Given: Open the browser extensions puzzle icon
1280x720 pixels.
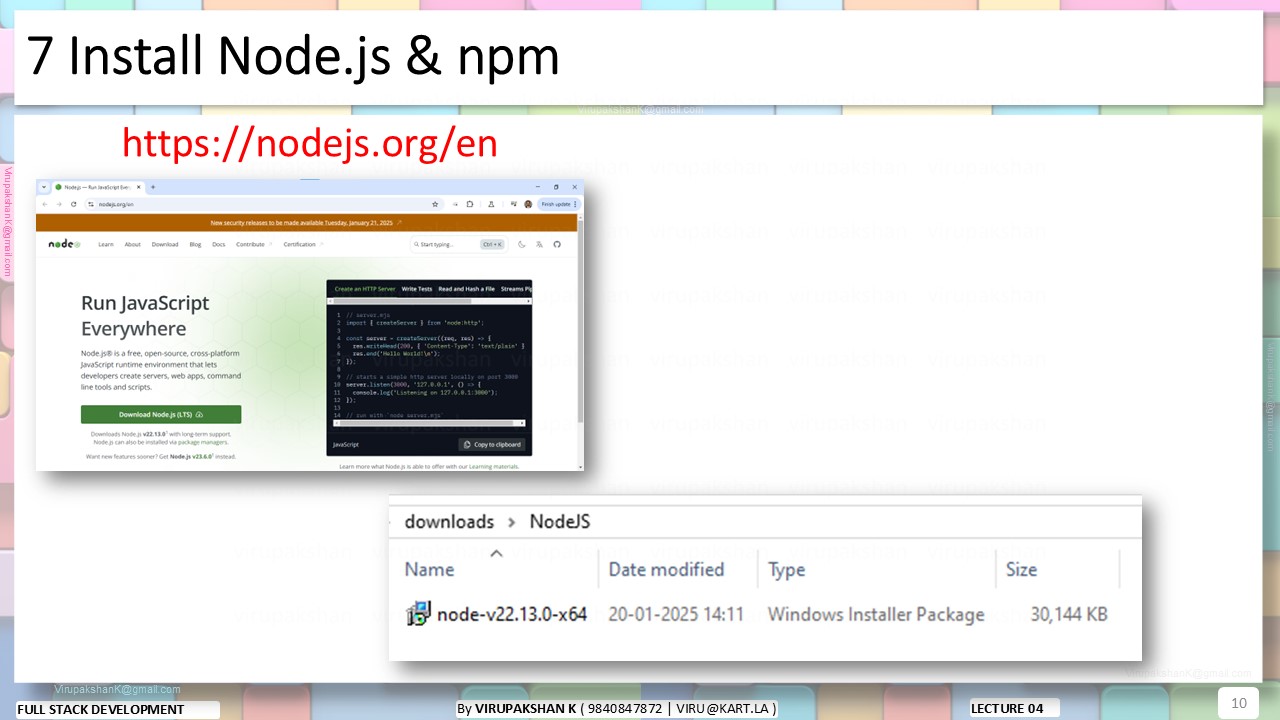Looking at the screenshot, I should click(470, 204).
